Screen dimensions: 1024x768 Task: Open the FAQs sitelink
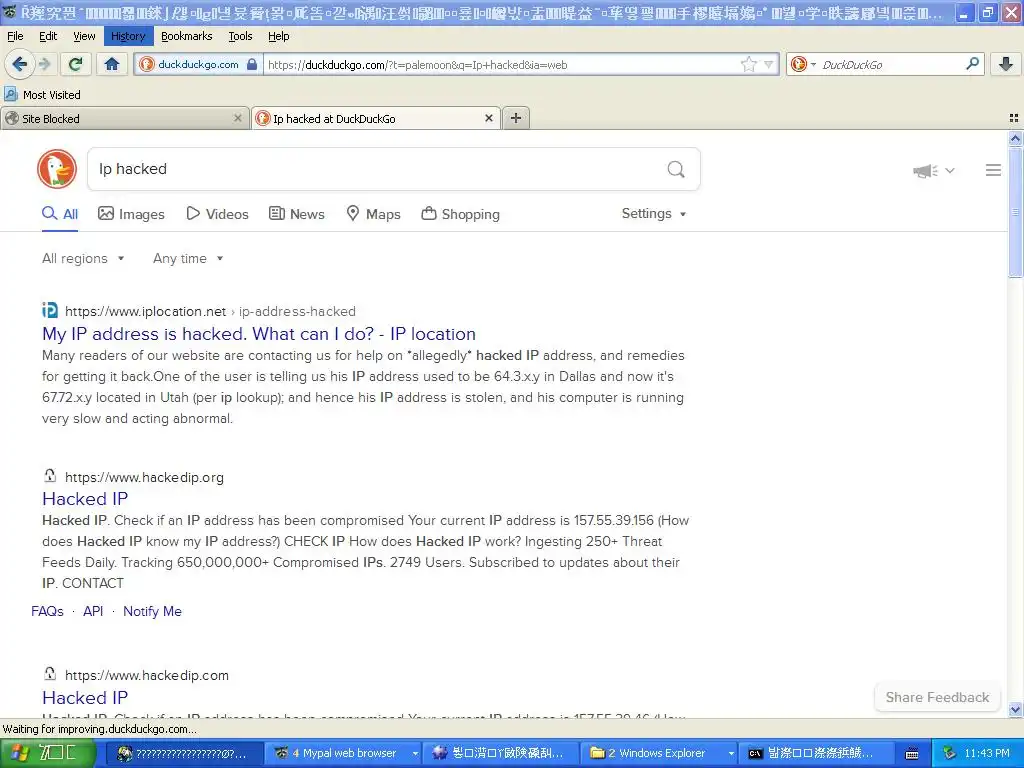point(48,611)
